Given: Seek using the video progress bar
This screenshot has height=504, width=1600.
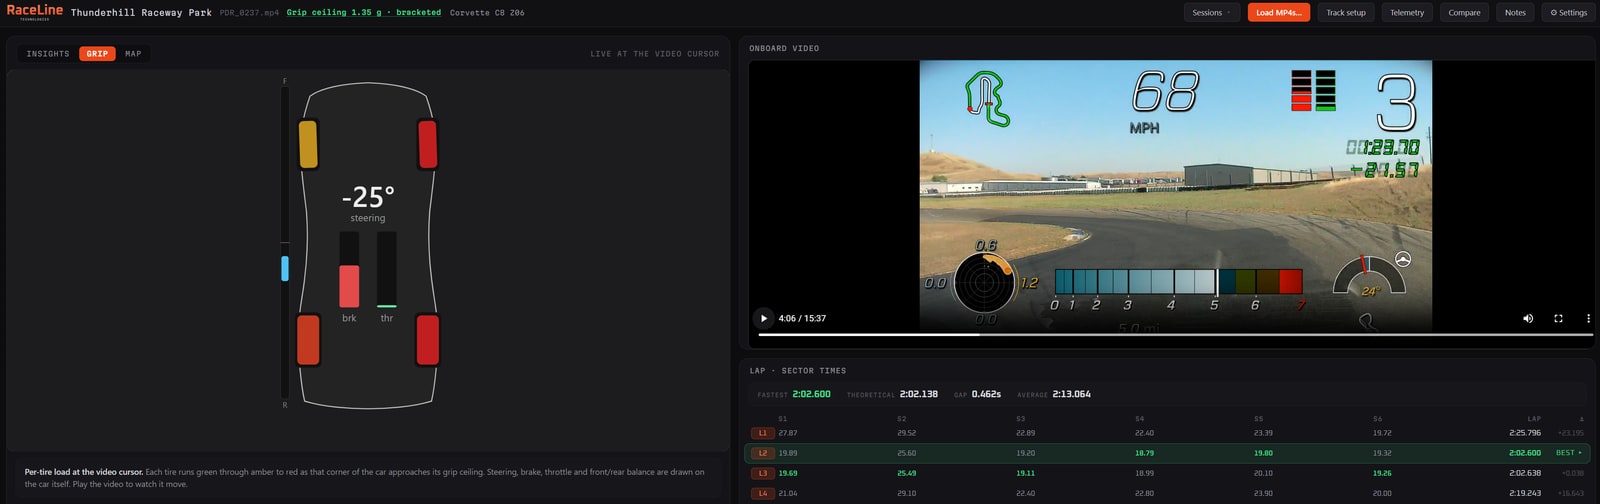Looking at the screenshot, I should click(1175, 335).
